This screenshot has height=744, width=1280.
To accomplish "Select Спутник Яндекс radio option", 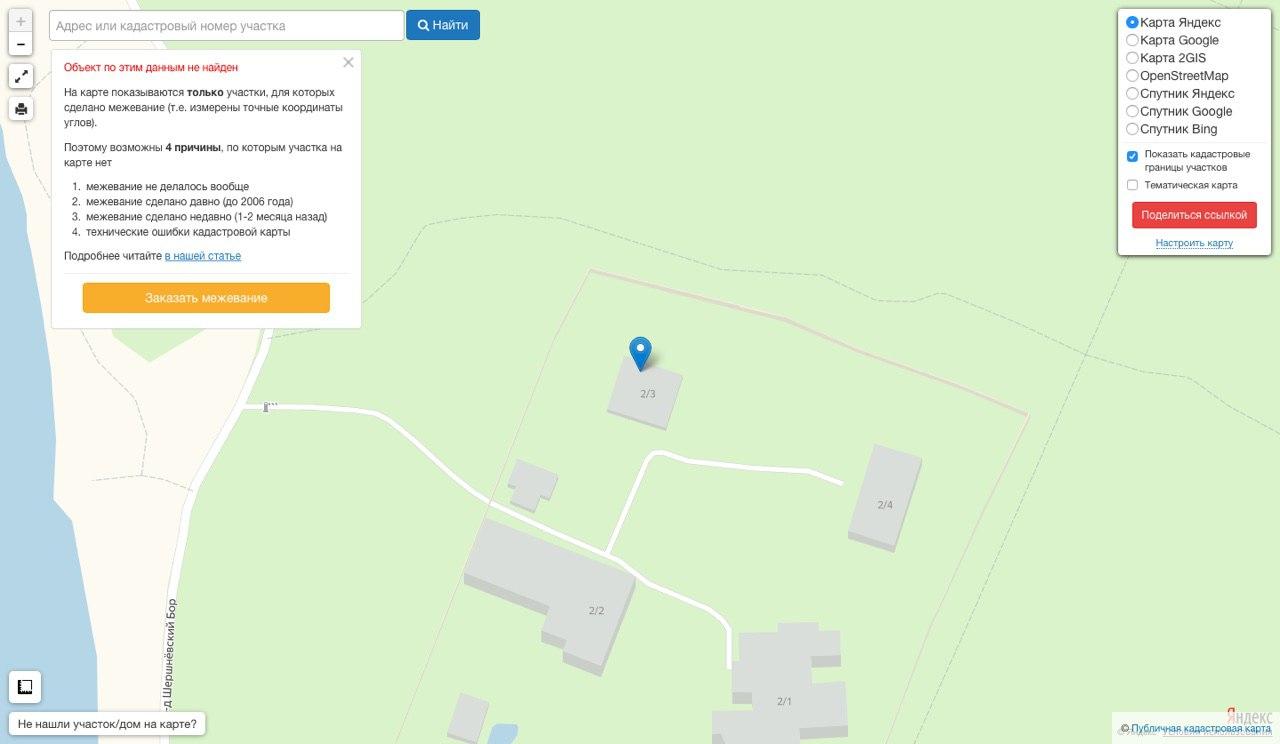I will [x=1132, y=93].
